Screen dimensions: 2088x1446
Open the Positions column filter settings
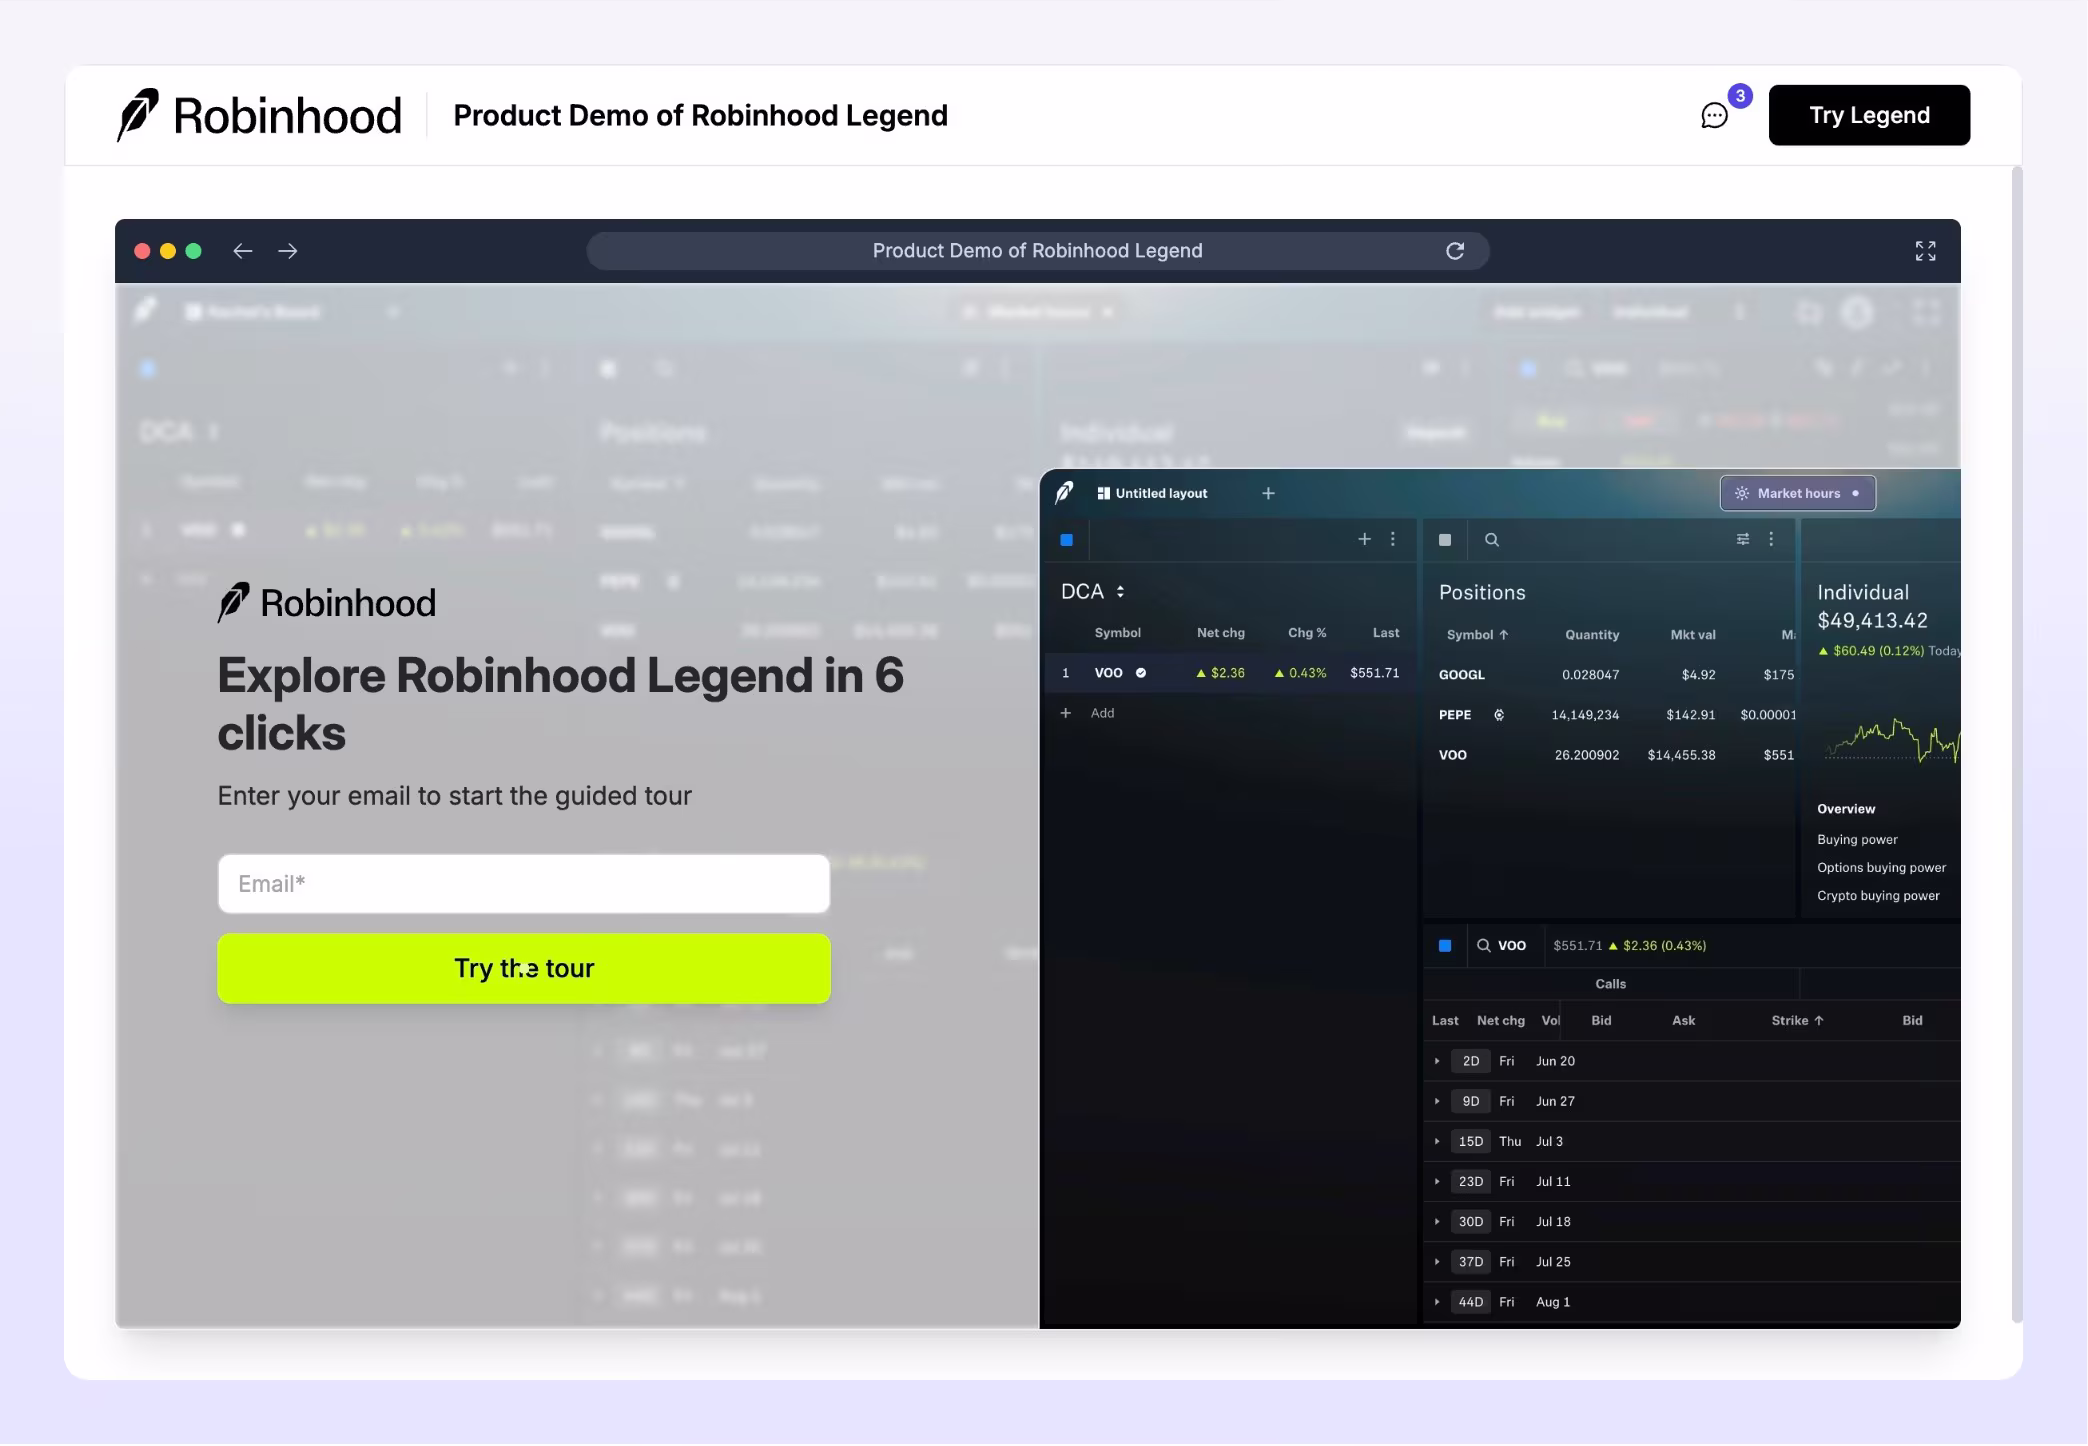1742,539
